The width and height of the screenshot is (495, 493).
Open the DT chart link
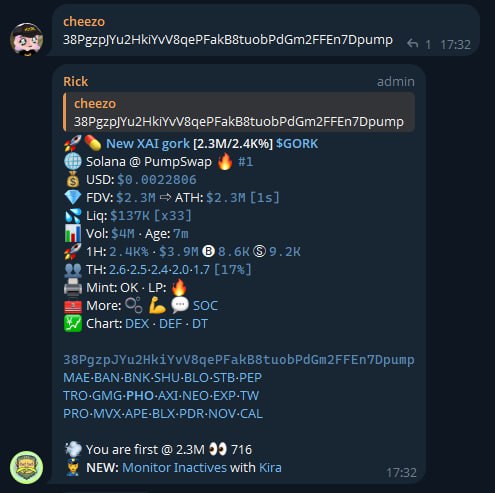coord(200,324)
